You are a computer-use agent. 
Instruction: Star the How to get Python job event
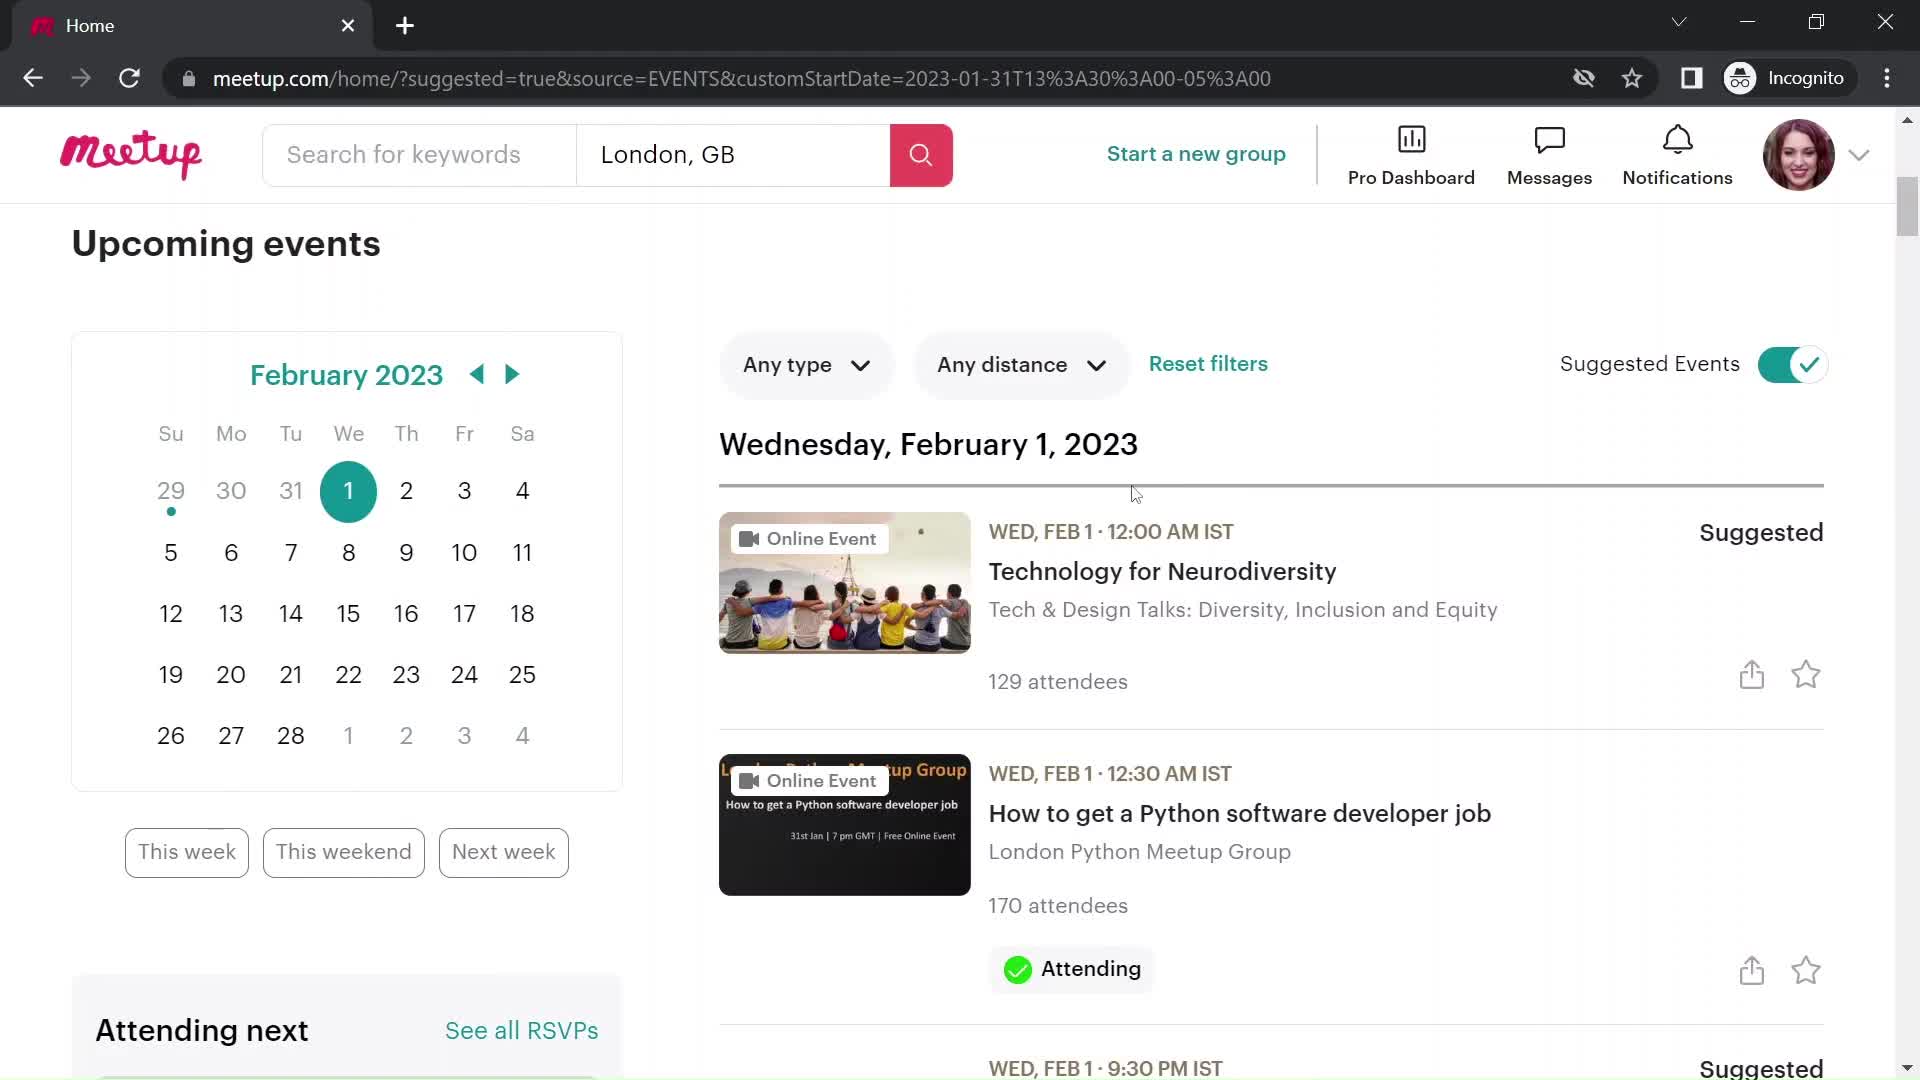pos(1805,969)
